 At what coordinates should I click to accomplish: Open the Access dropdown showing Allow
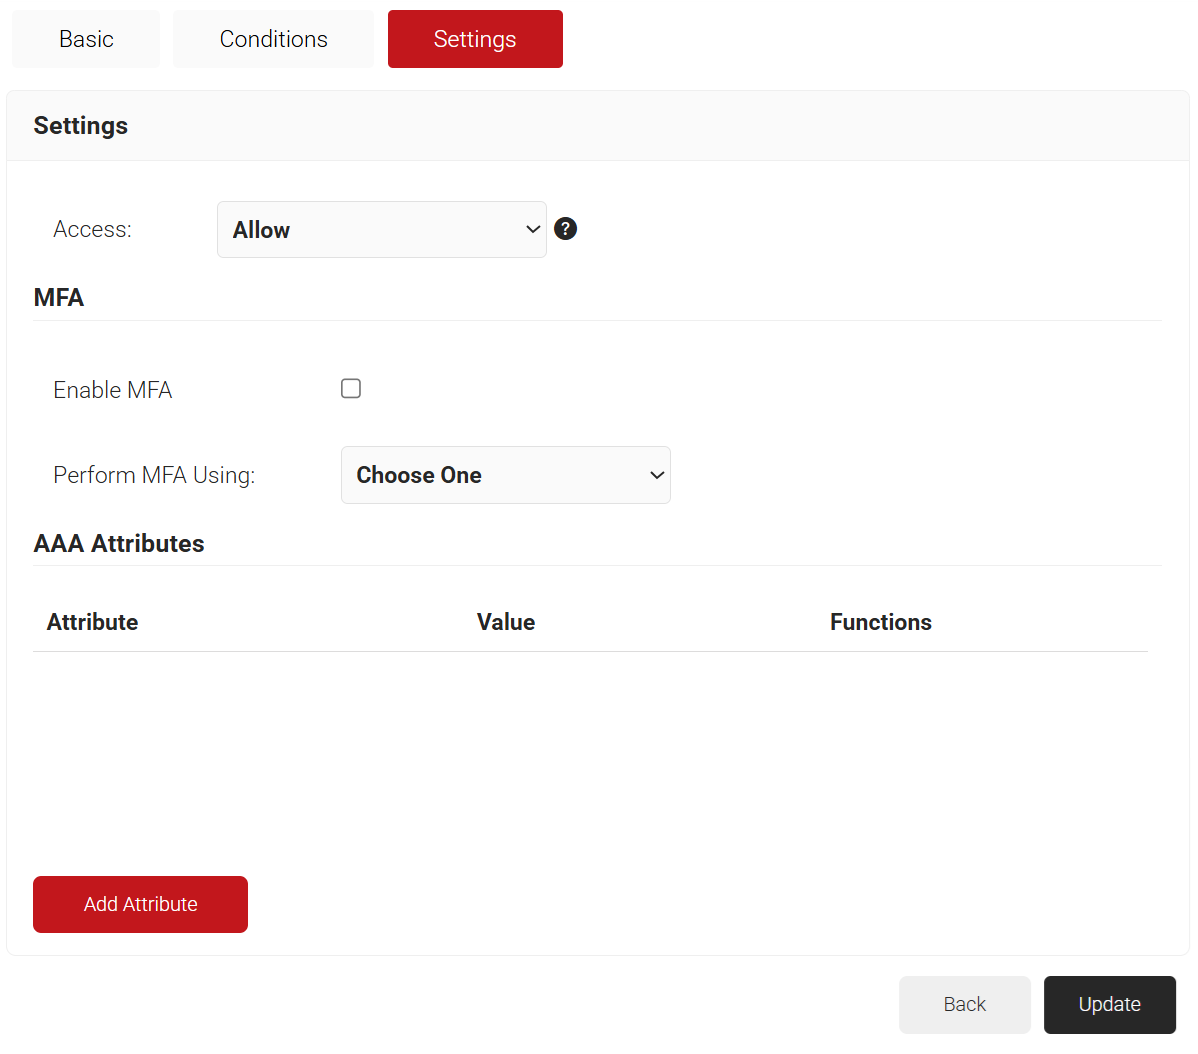coord(381,230)
